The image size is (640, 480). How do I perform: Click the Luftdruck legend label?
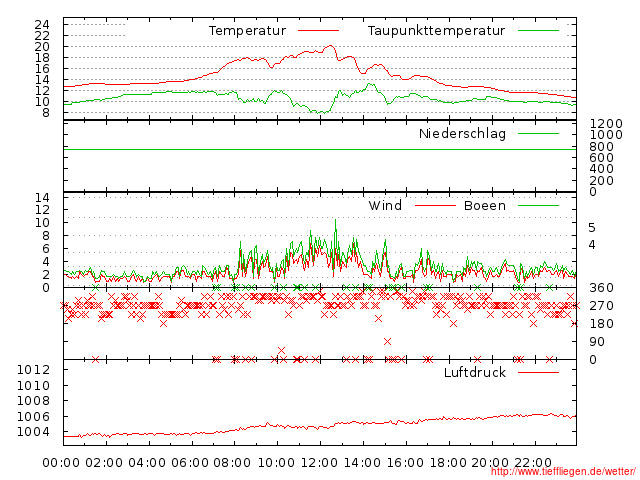[x=475, y=372]
